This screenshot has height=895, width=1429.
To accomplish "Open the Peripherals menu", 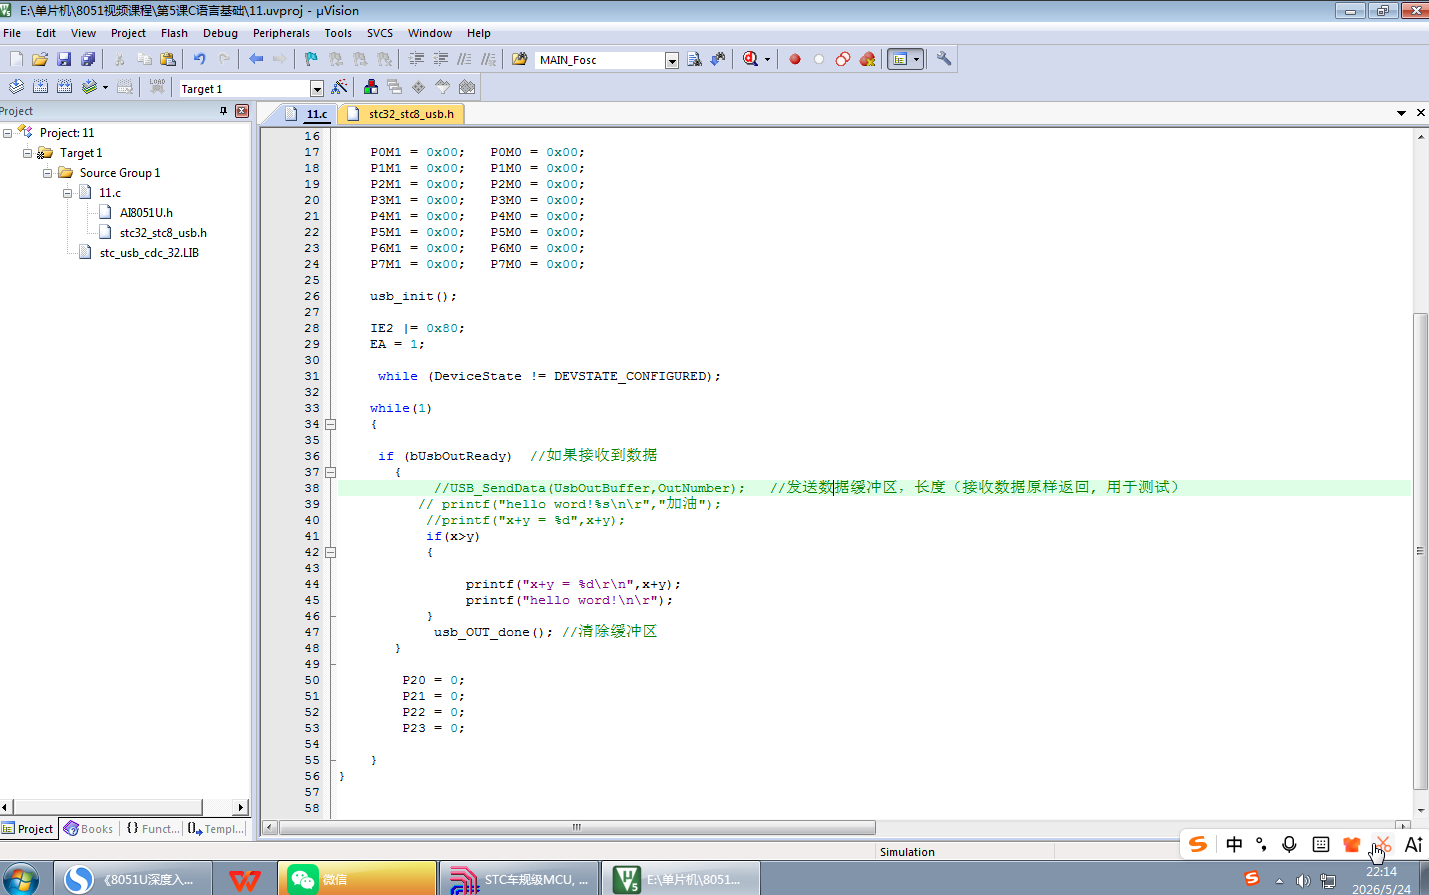I will click(x=281, y=33).
